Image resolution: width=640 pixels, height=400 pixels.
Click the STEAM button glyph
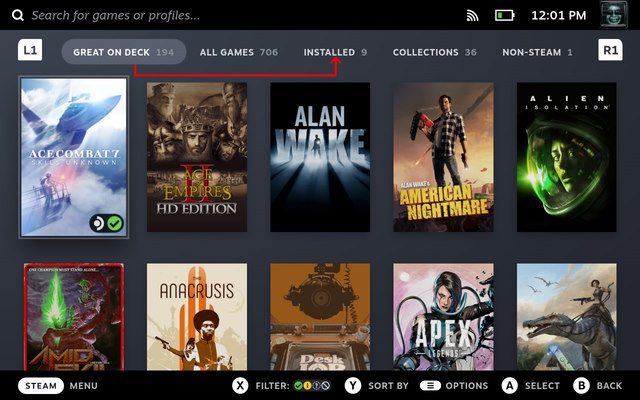(x=41, y=386)
